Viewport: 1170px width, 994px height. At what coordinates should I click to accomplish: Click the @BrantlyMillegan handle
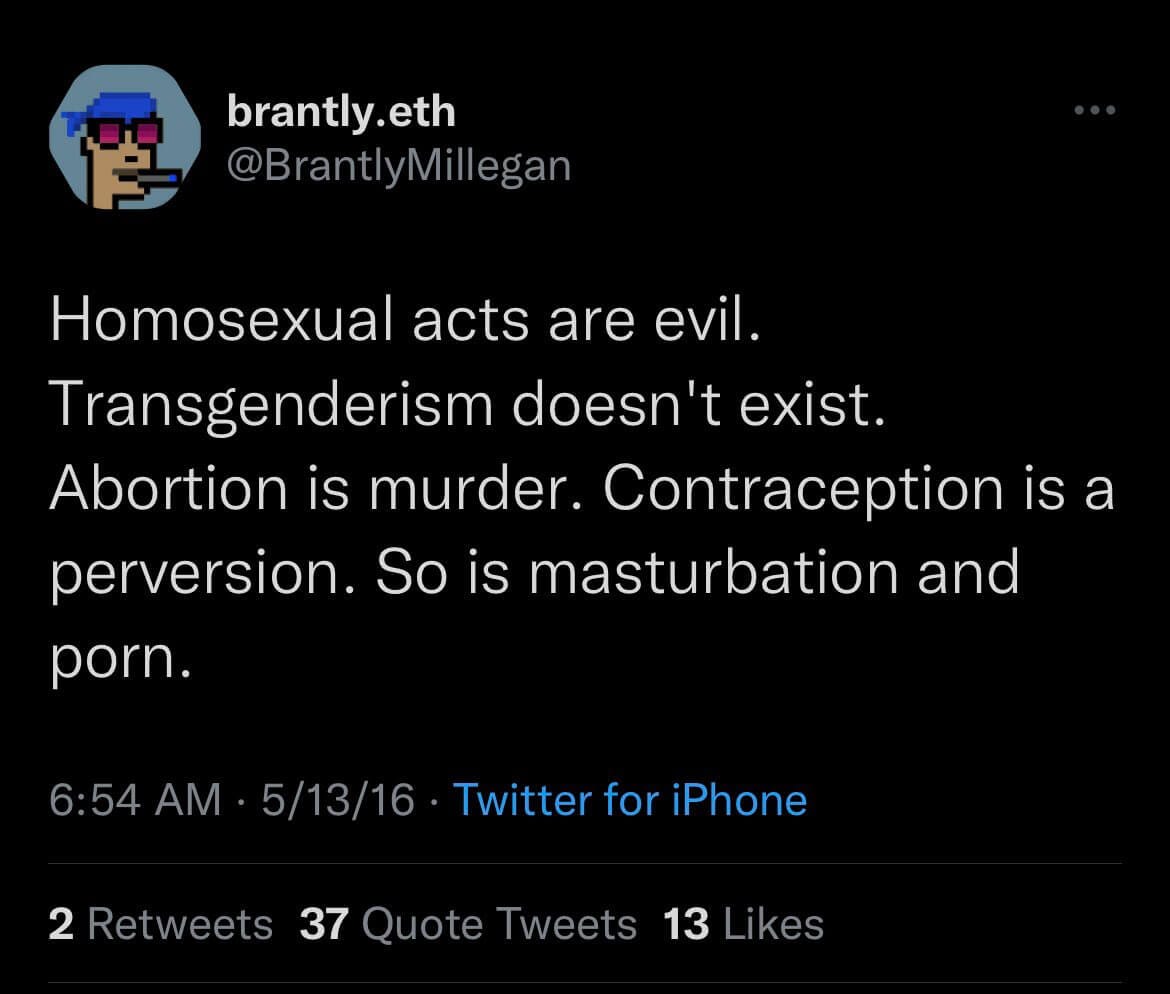click(x=399, y=165)
